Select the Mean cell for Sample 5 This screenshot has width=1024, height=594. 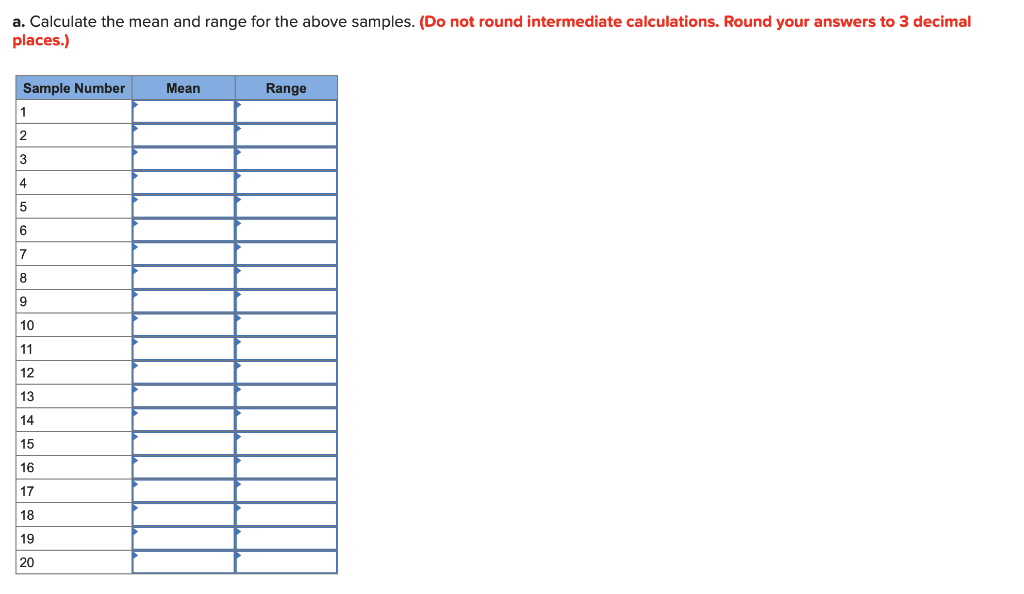[183, 206]
